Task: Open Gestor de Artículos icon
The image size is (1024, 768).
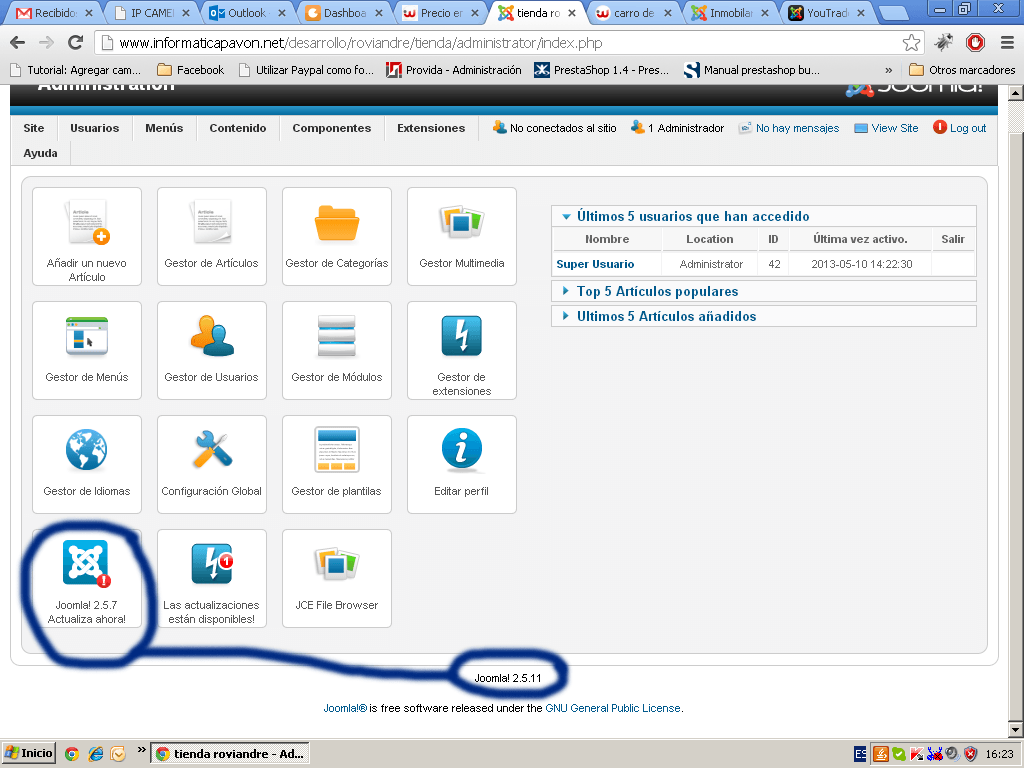Action: pyautogui.click(x=212, y=222)
